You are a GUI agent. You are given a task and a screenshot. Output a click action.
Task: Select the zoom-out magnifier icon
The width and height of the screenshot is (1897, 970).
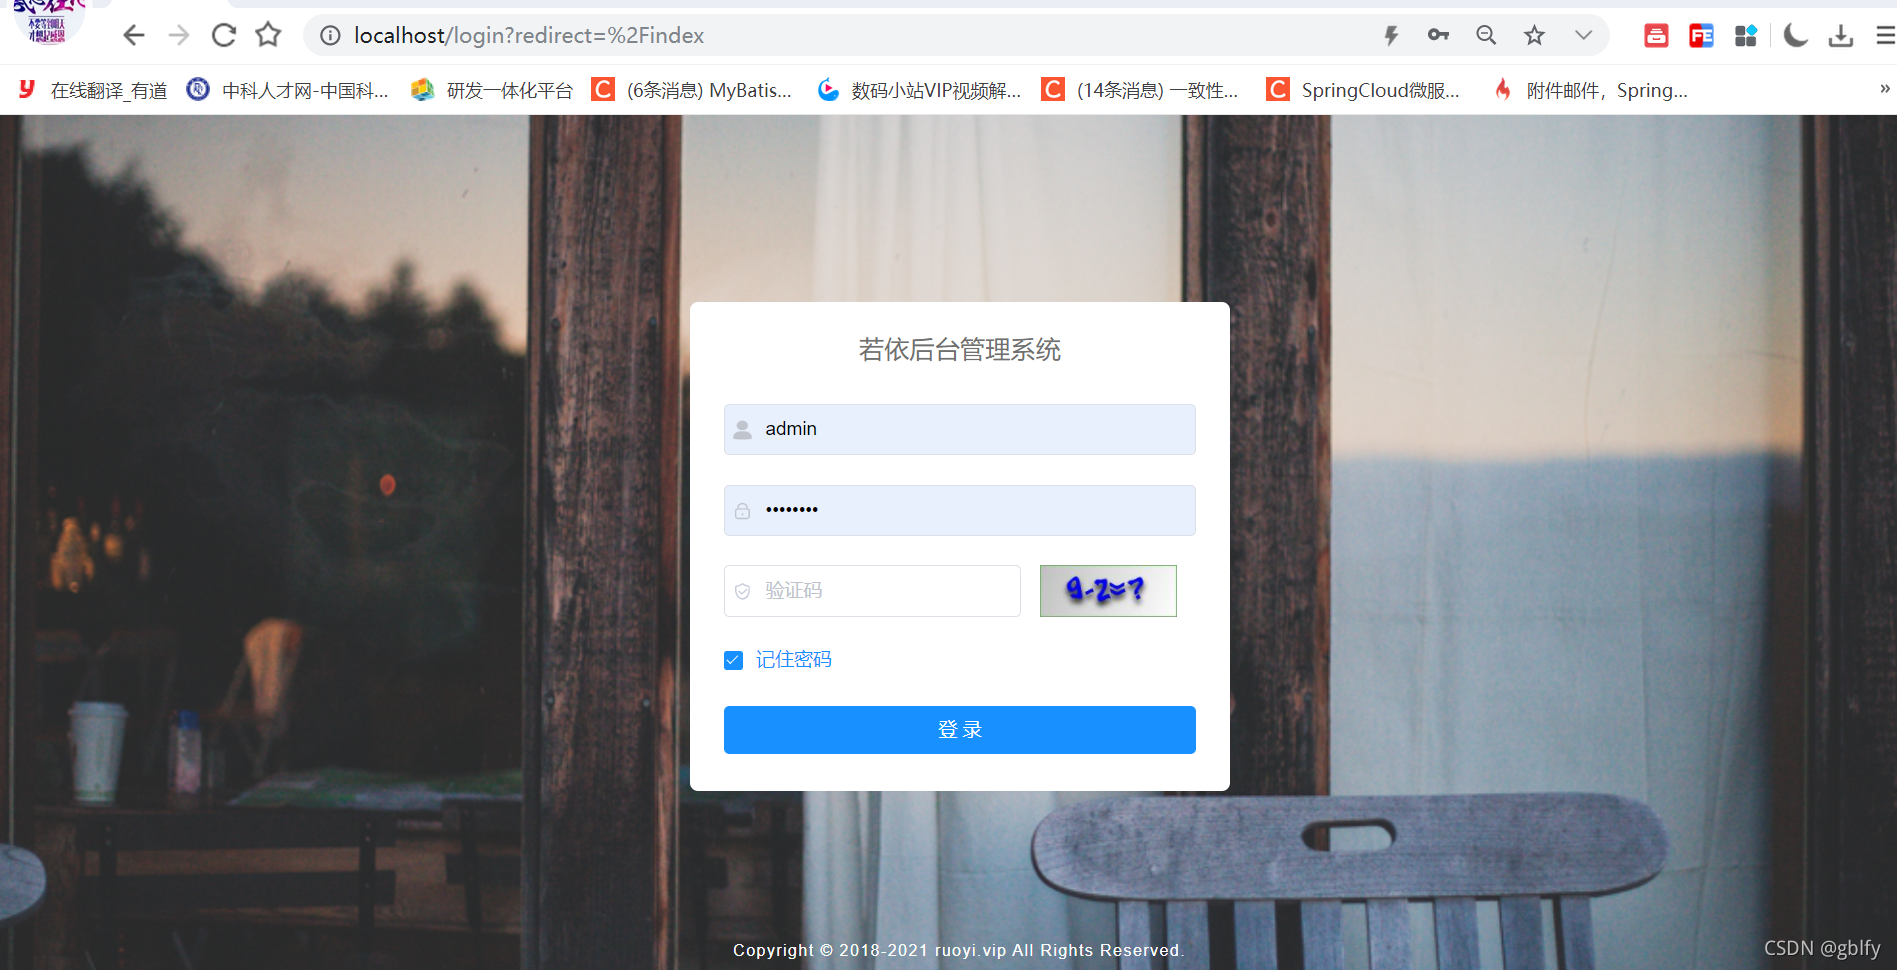point(1486,34)
